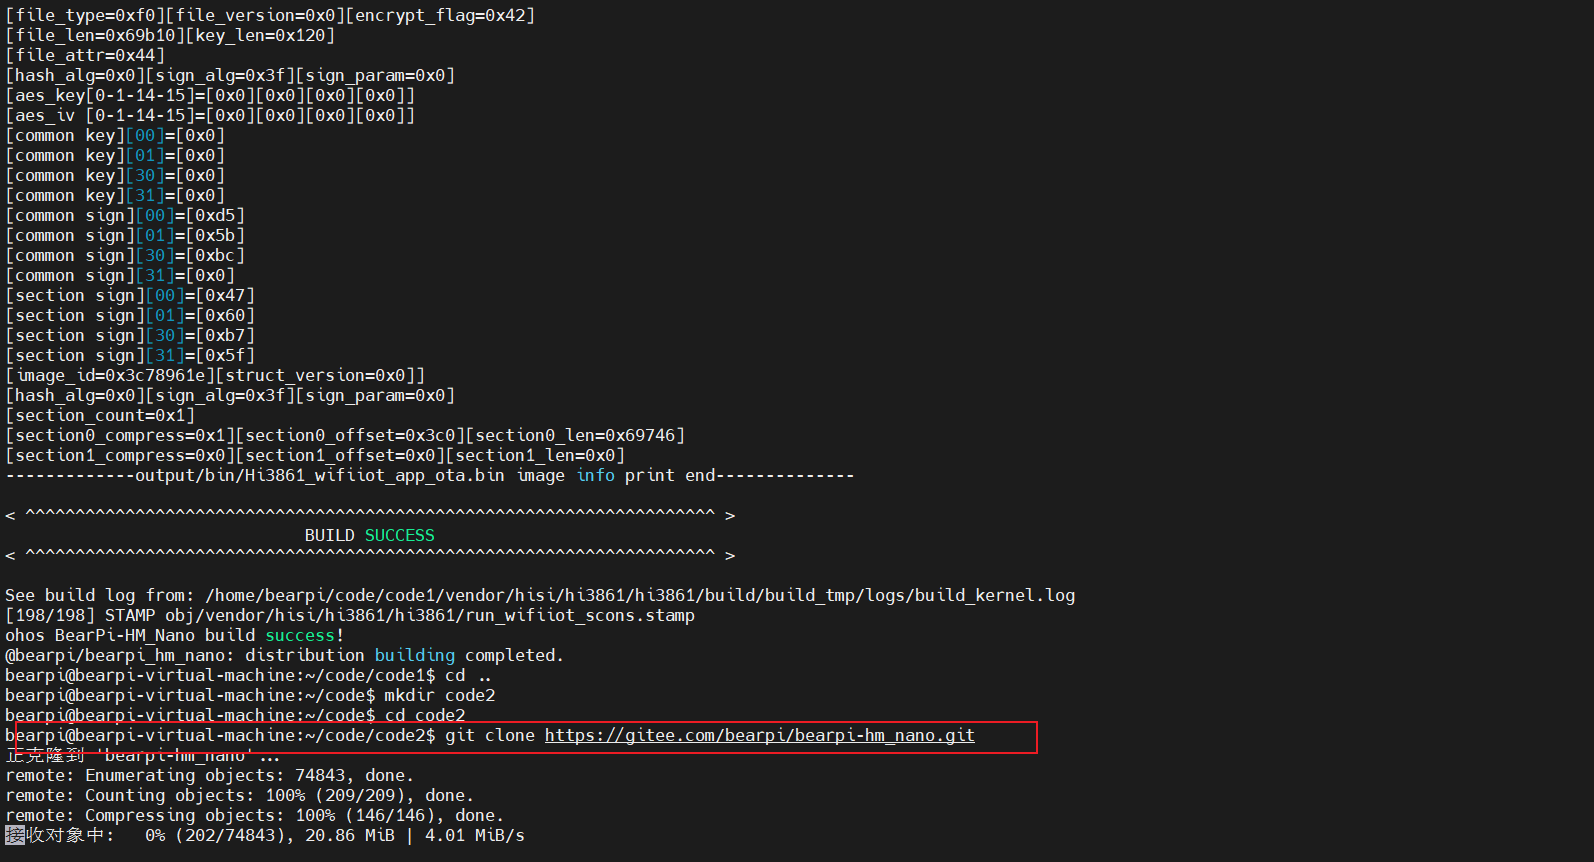Click the image_id=0x3c78961e line
1594x862 pixels.
pos(215,376)
